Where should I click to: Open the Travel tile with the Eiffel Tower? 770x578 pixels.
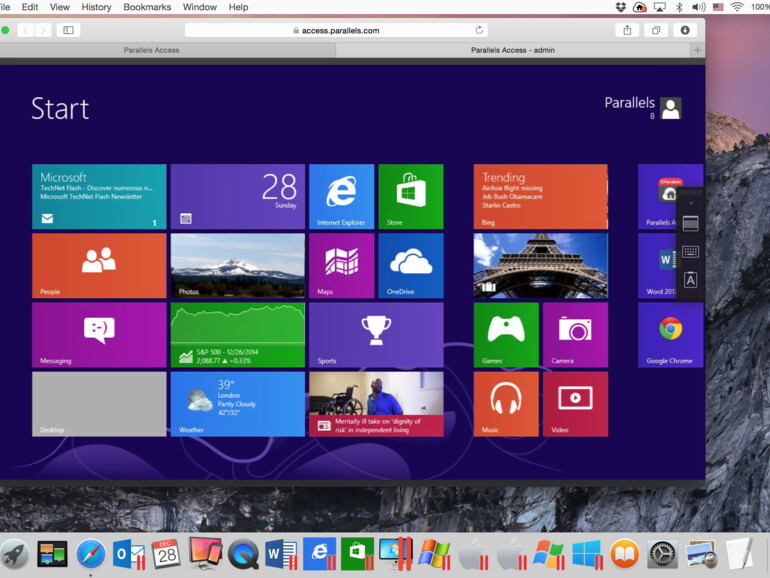point(541,266)
